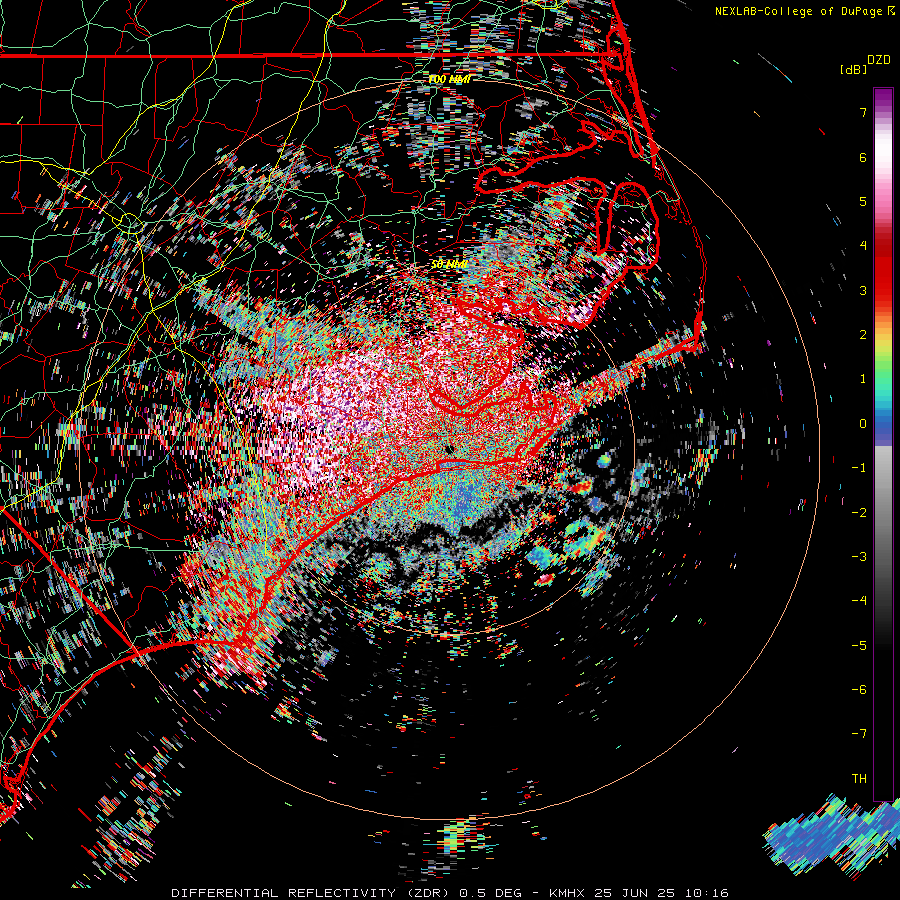Select the -2 dB scale label
Image resolution: width=900 pixels, height=900 pixels.
(859, 513)
